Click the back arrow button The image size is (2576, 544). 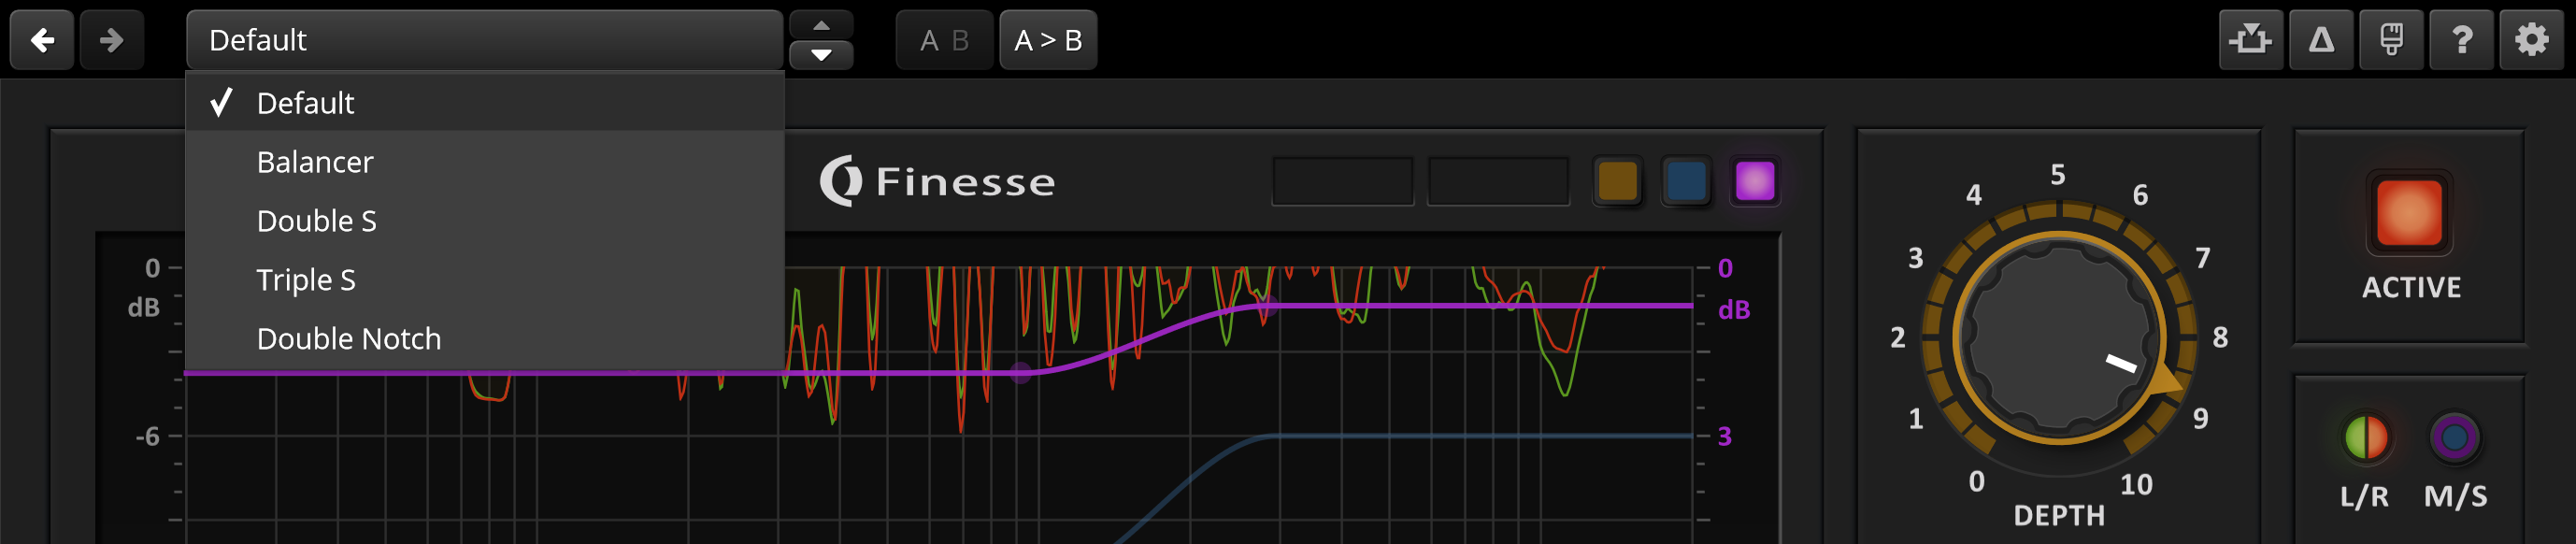(42, 40)
